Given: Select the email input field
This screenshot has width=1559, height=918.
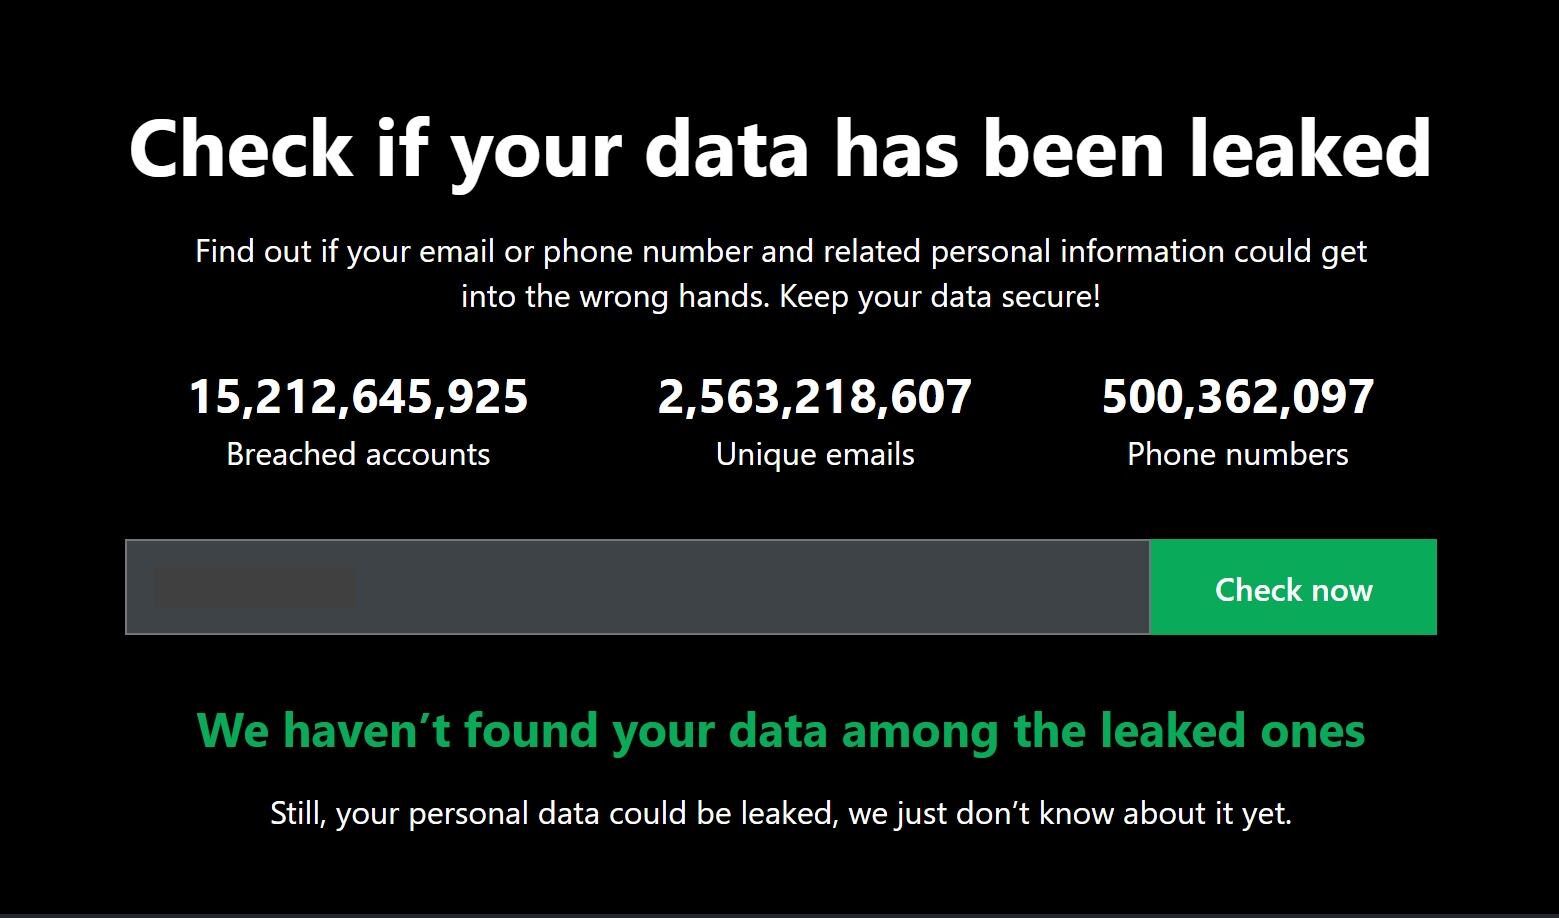Looking at the screenshot, I should 638,586.
